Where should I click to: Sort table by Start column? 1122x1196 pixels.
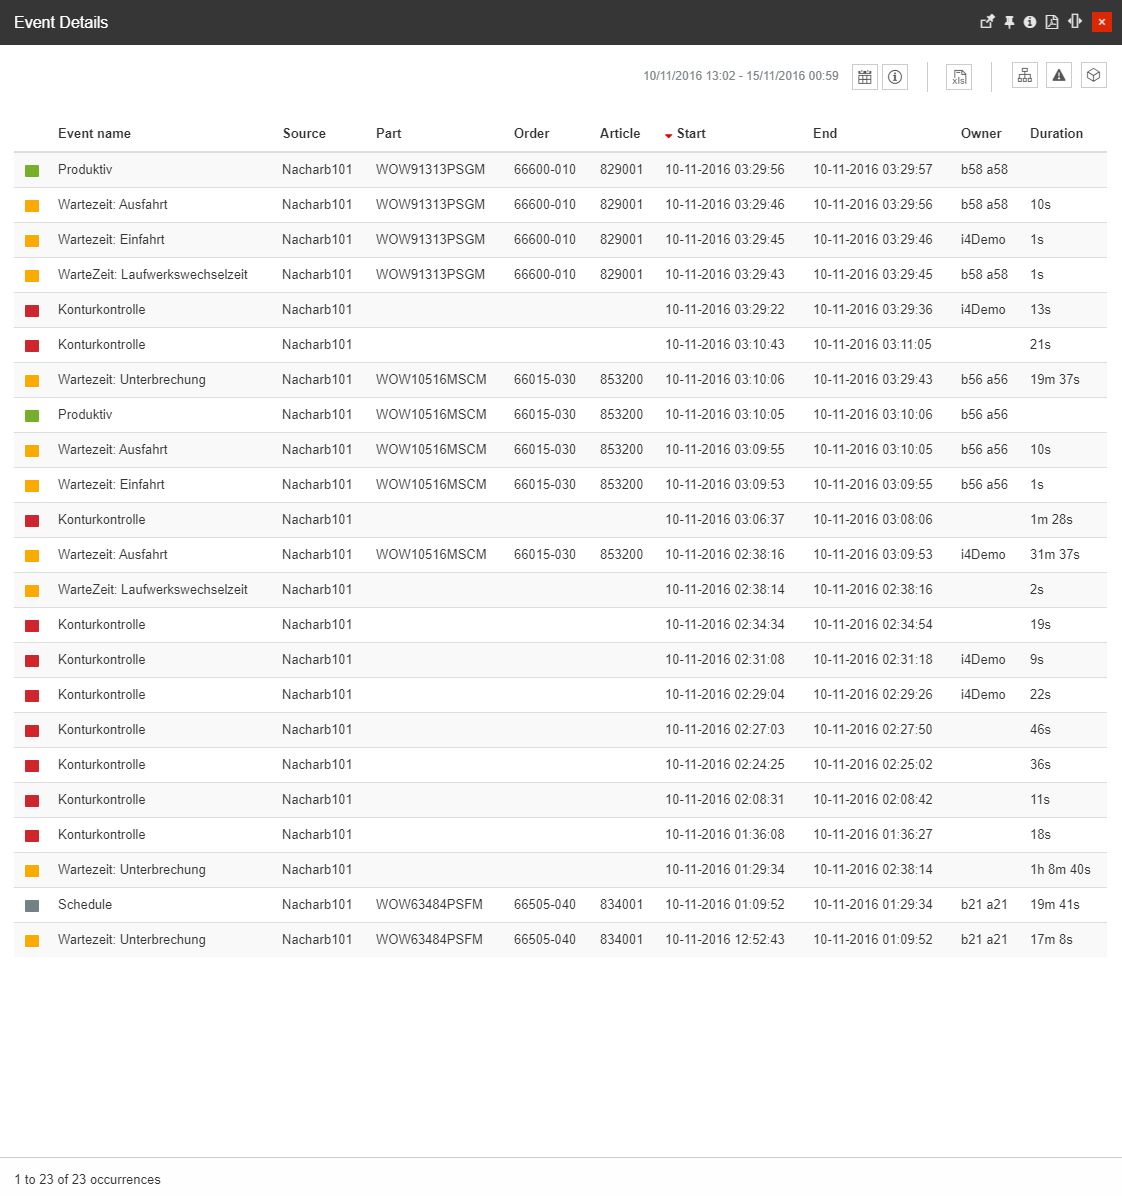click(x=691, y=133)
